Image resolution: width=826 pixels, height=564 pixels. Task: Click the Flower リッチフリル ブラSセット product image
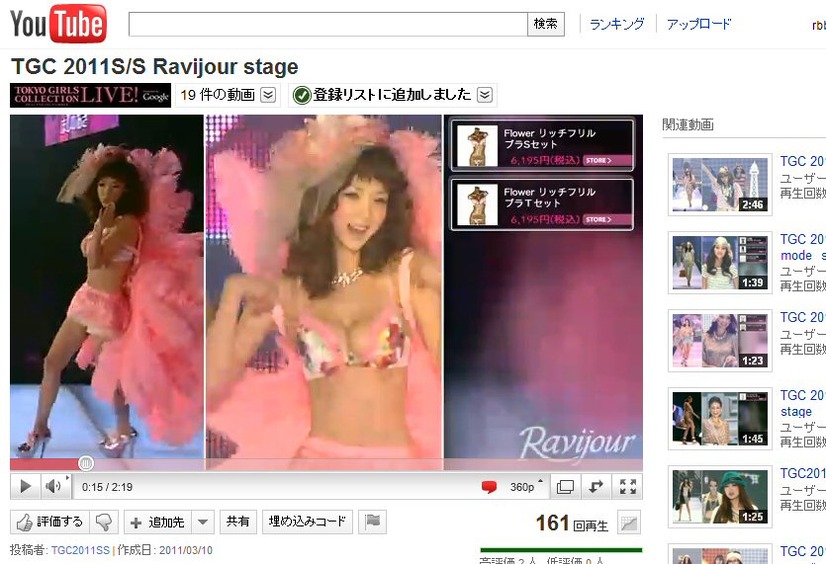point(477,145)
